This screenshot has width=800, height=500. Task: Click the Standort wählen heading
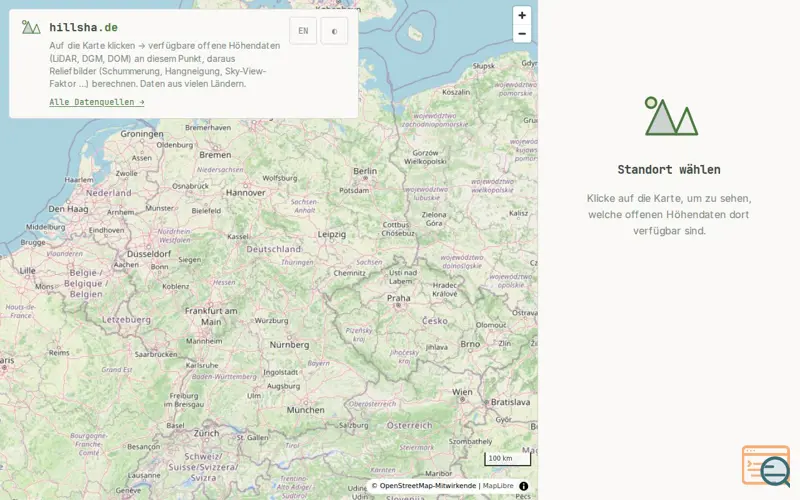[x=669, y=169]
